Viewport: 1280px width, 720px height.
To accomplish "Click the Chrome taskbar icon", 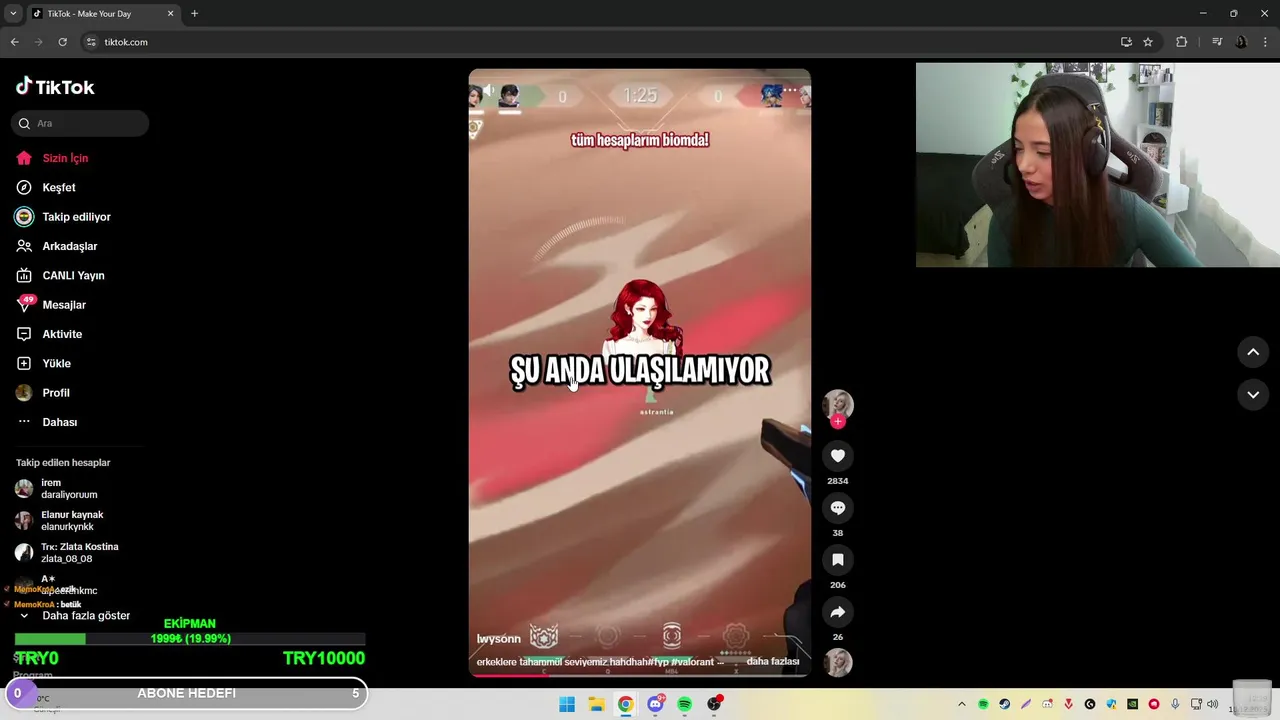I will pyautogui.click(x=625, y=704).
